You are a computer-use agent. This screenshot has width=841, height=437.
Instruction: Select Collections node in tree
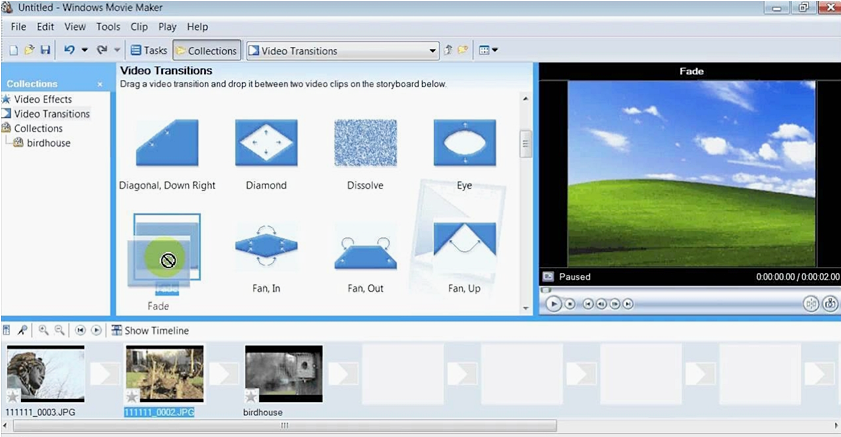[38, 128]
